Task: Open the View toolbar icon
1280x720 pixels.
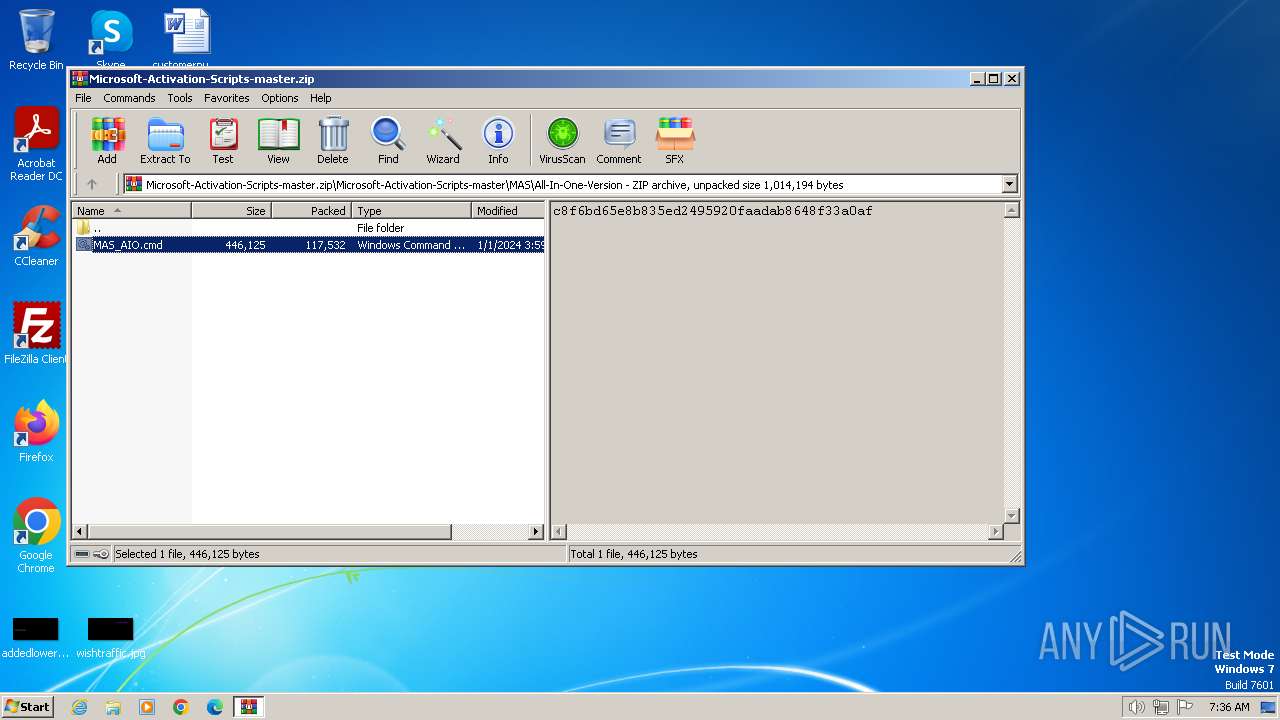Action: tap(278, 141)
